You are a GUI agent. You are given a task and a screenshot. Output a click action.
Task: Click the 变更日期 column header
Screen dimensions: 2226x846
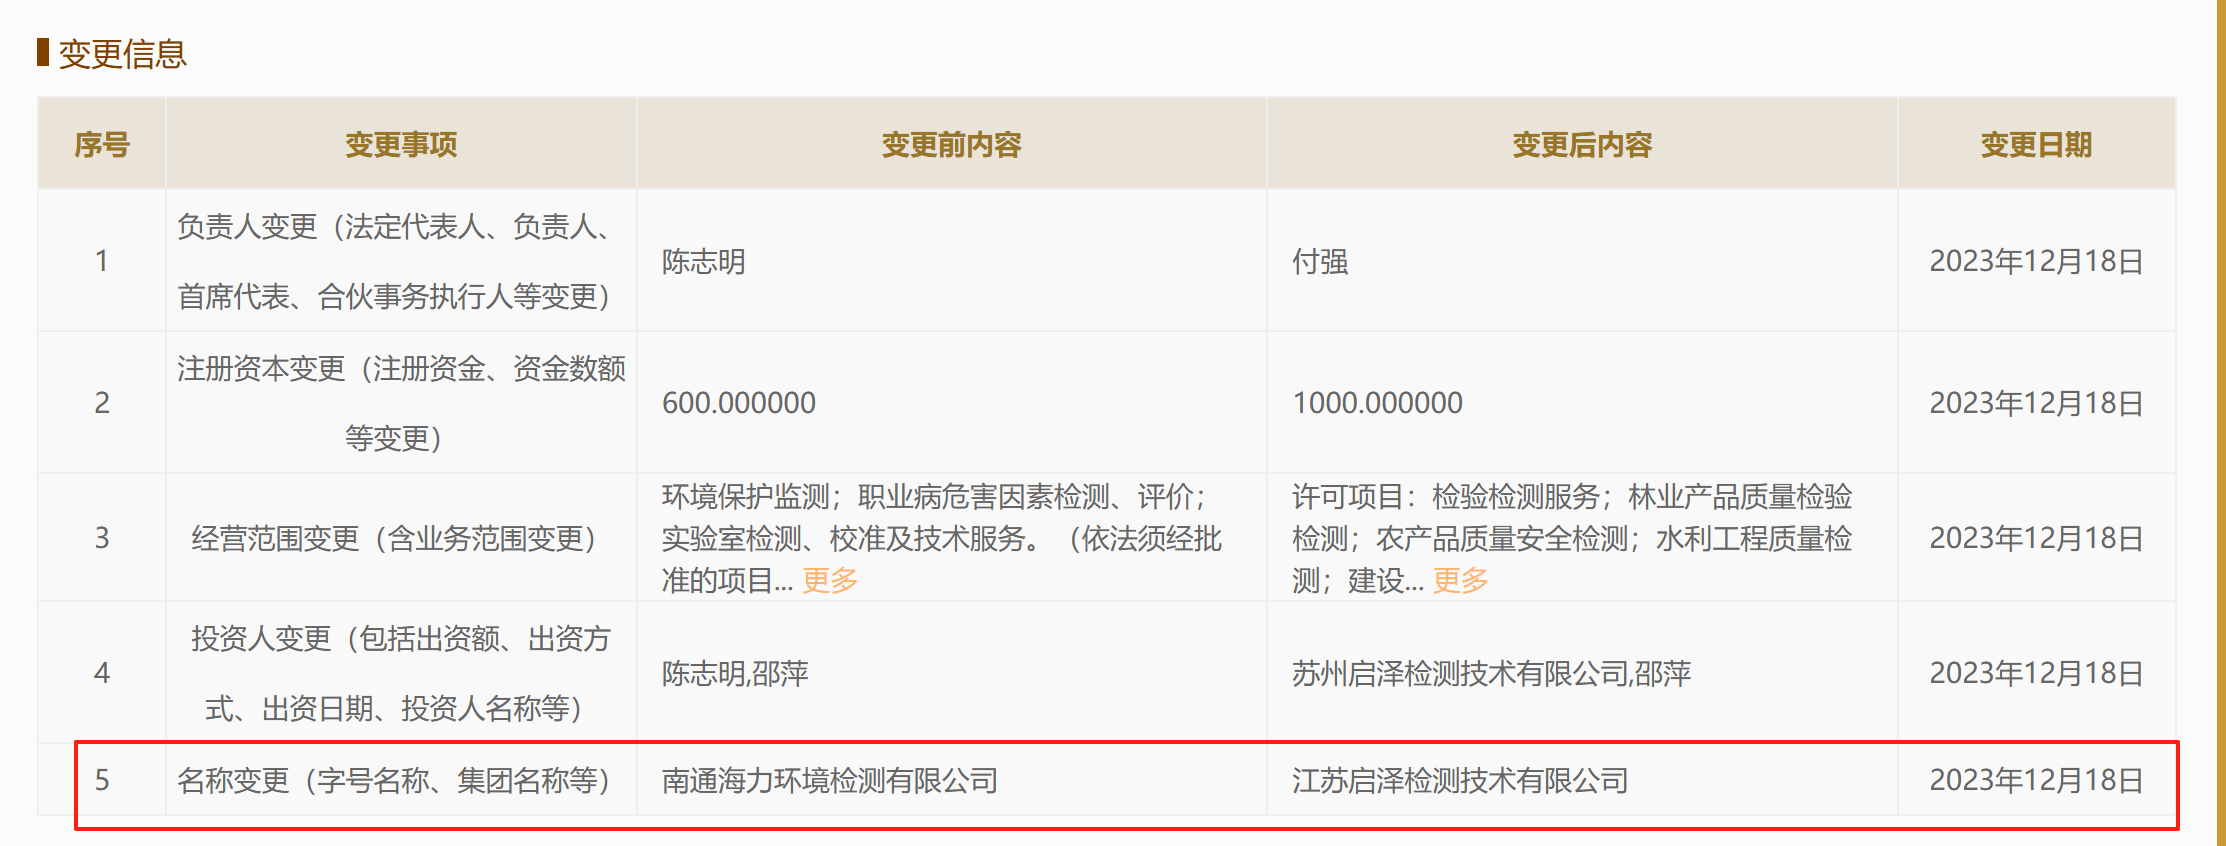point(2036,145)
